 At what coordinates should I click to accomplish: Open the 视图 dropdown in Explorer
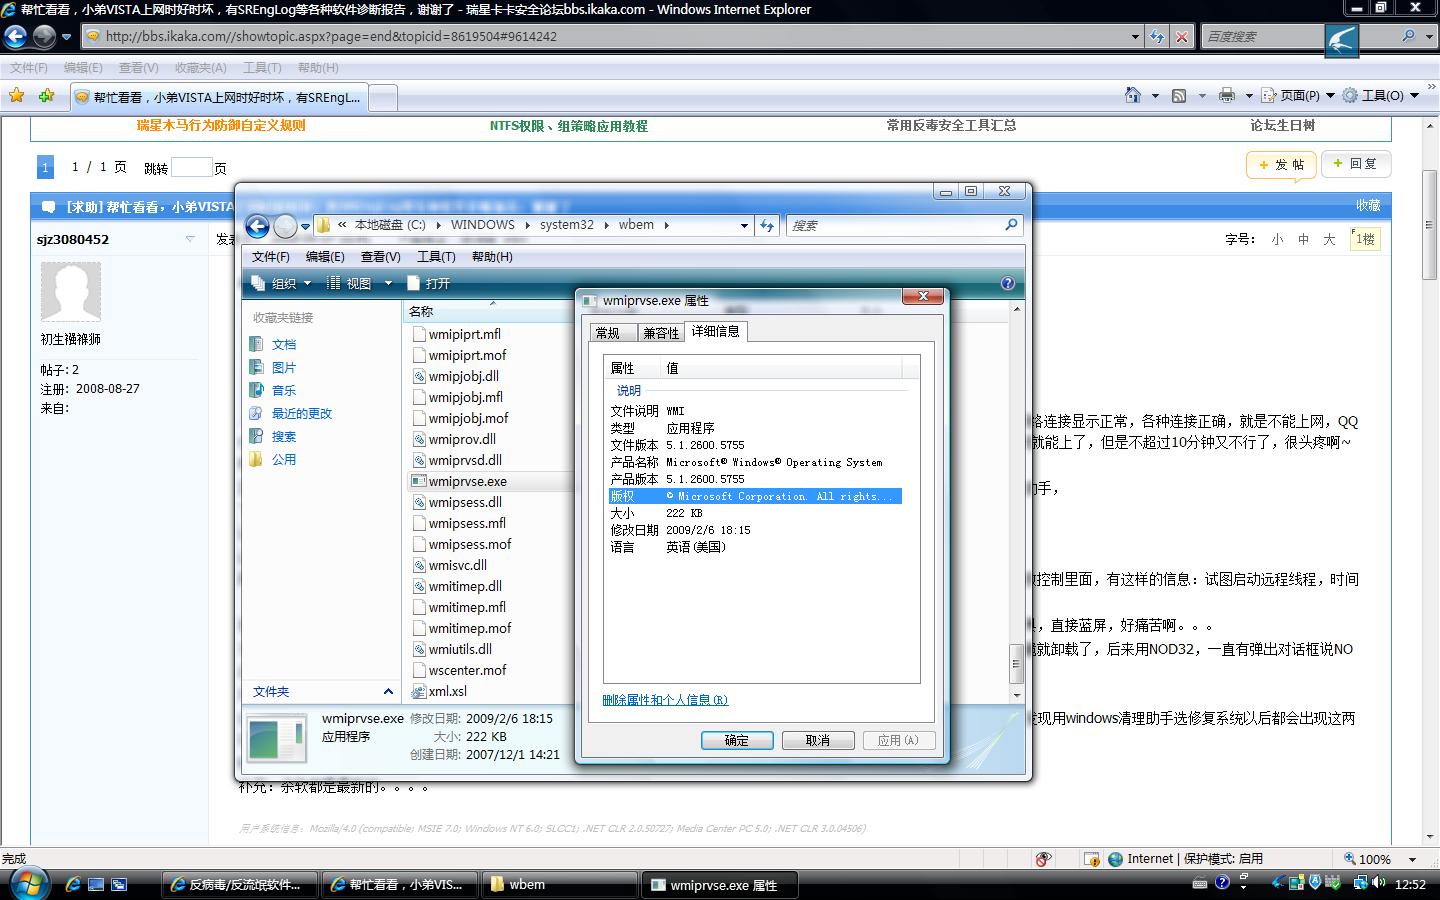point(359,283)
